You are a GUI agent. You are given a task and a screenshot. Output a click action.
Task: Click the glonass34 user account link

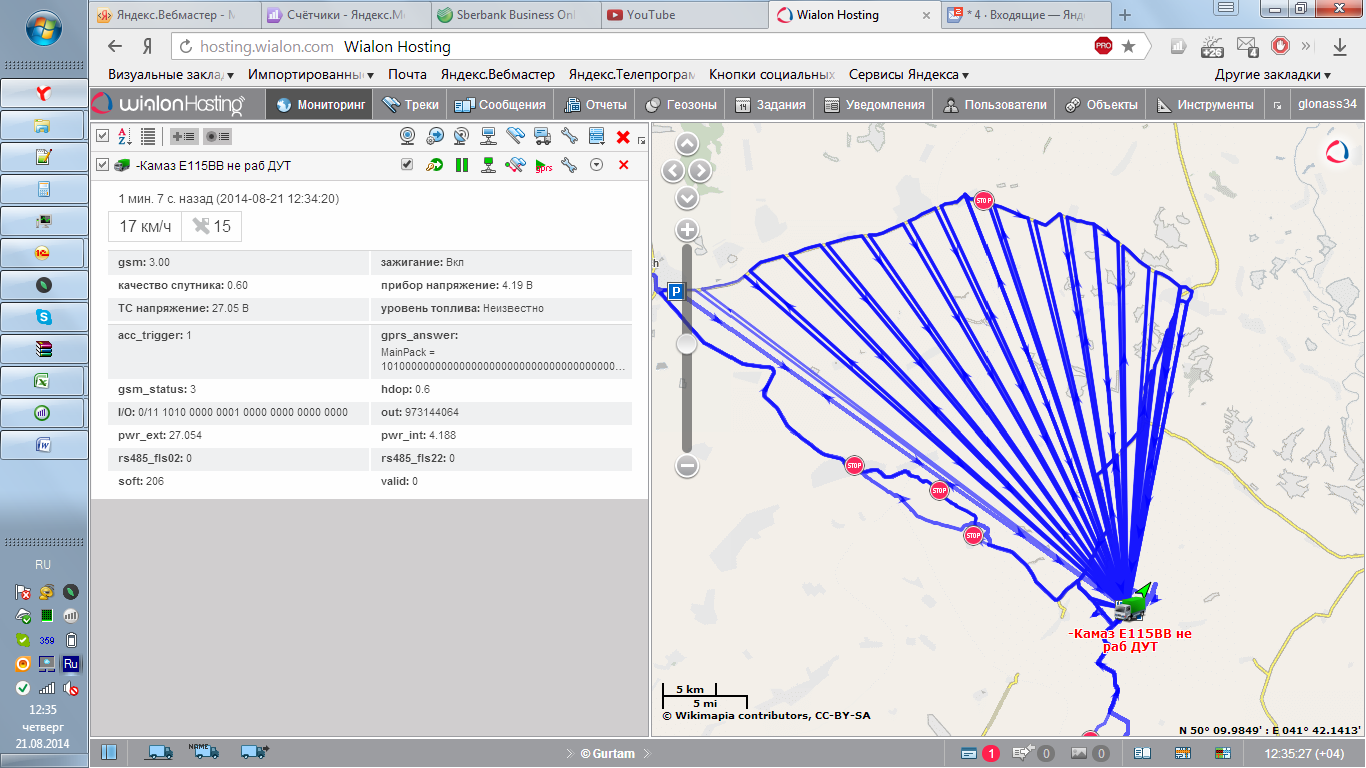point(1326,104)
